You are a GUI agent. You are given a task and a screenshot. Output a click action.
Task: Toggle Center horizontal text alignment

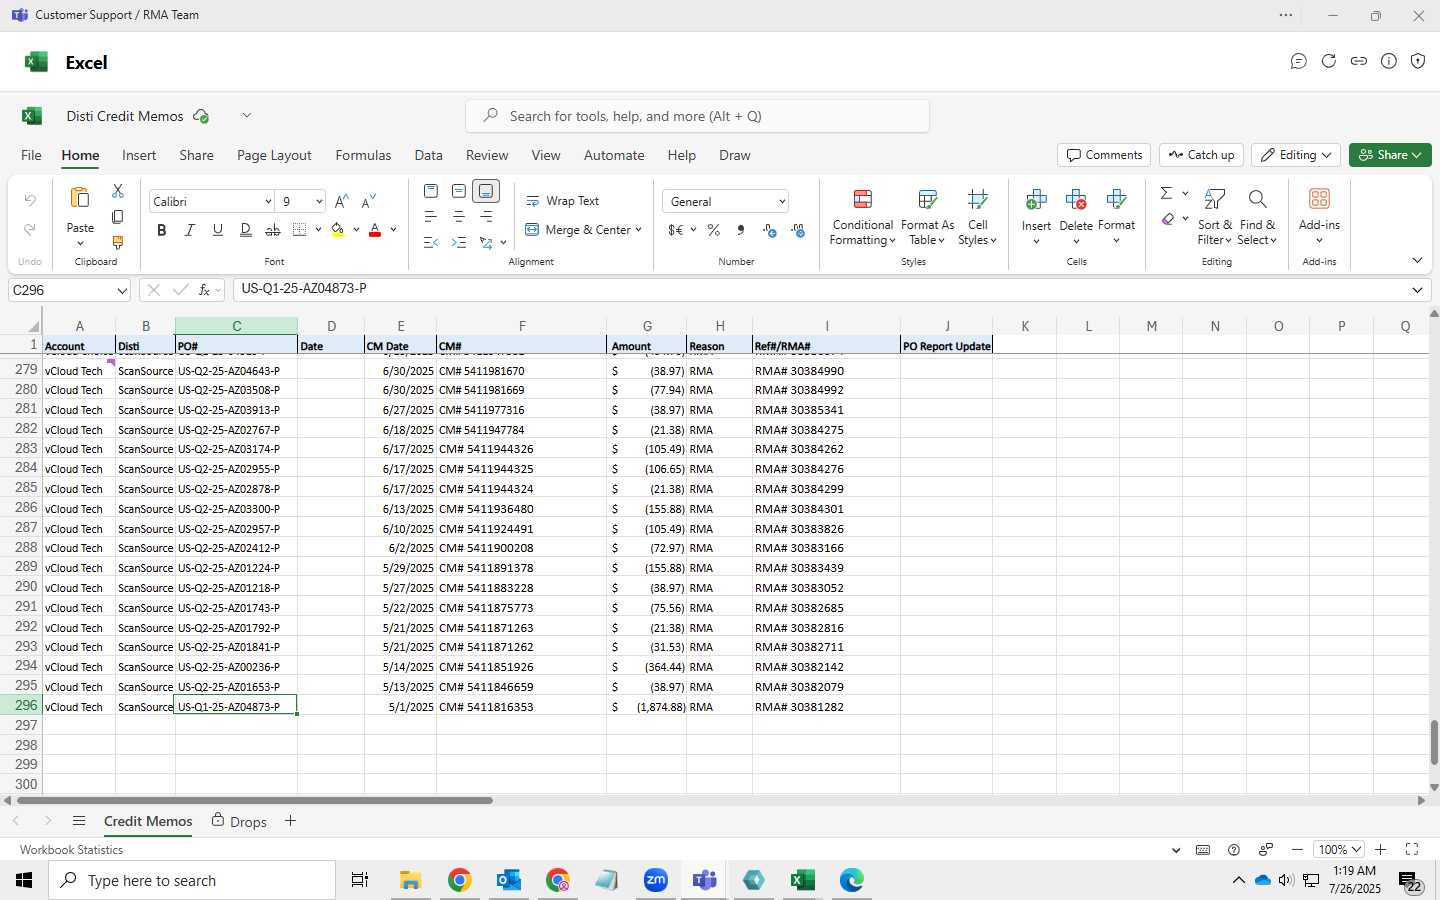click(459, 216)
